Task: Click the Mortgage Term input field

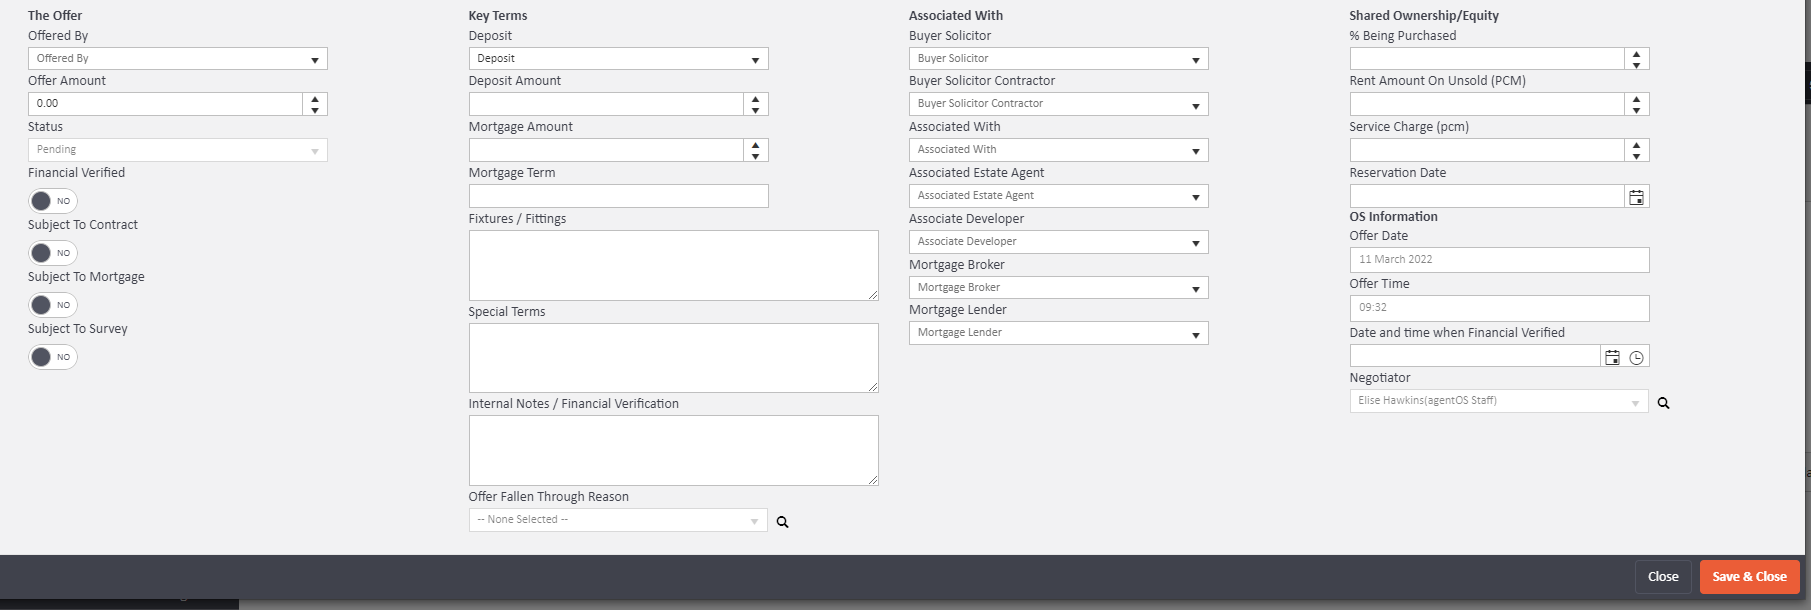Action: [618, 196]
